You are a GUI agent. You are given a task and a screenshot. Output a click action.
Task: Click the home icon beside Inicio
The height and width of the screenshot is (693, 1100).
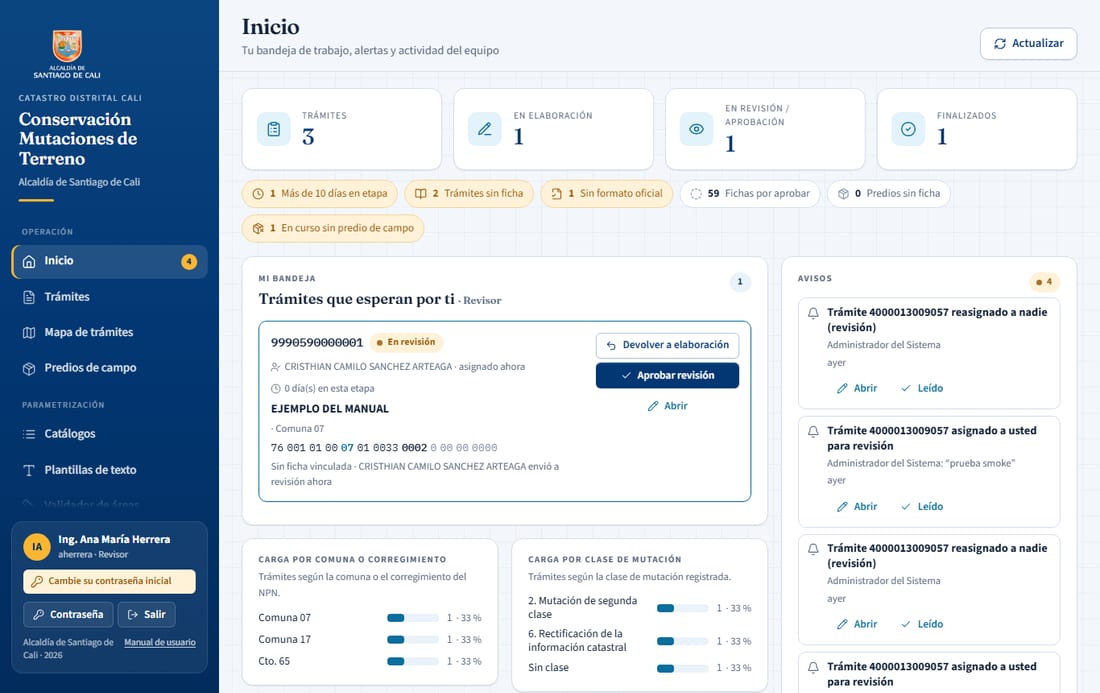[x=29, y=262]
